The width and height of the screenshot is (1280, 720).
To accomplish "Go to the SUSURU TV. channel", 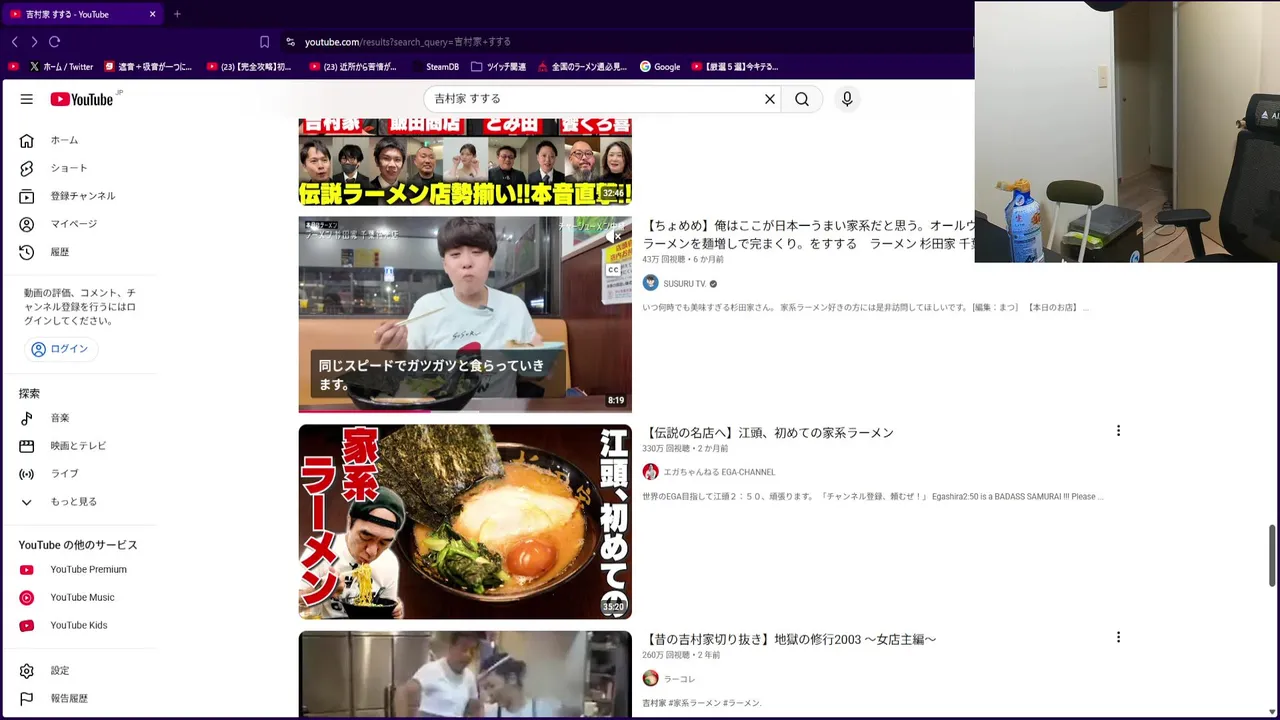I will pyautogui.click(x=685, y=284).
